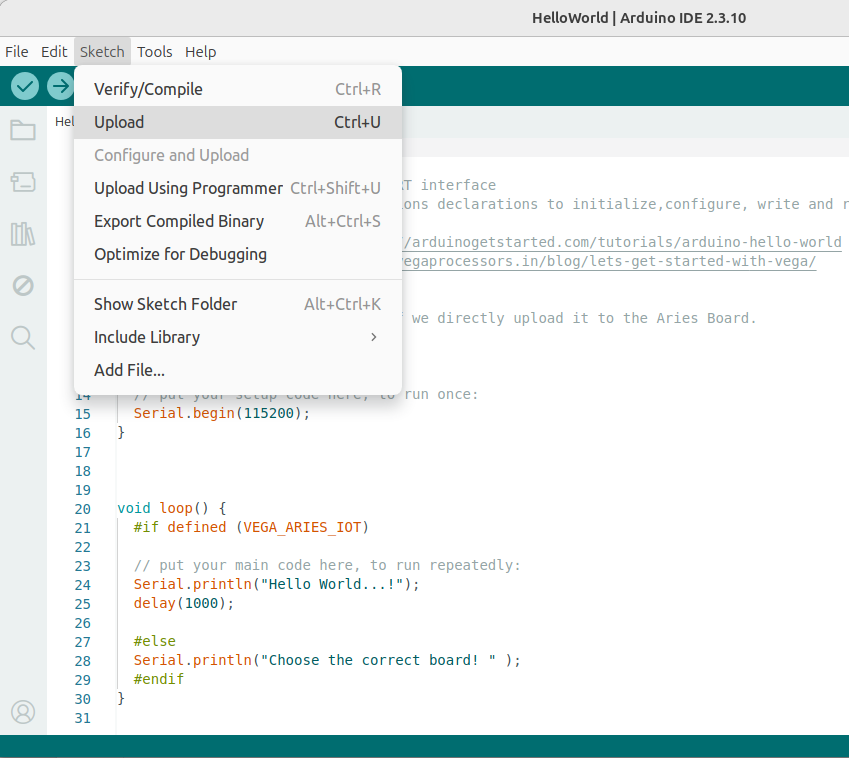Select Verify/Compile from the Sketch menu
The width and height of the screenshot is (849, 758).
238,89
